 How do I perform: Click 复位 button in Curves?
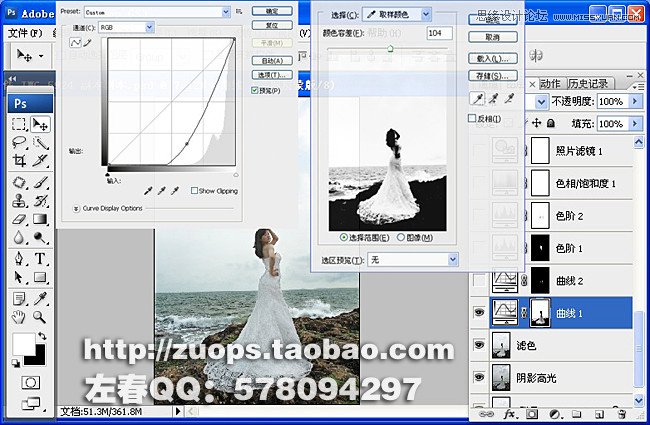click(272, 25)
